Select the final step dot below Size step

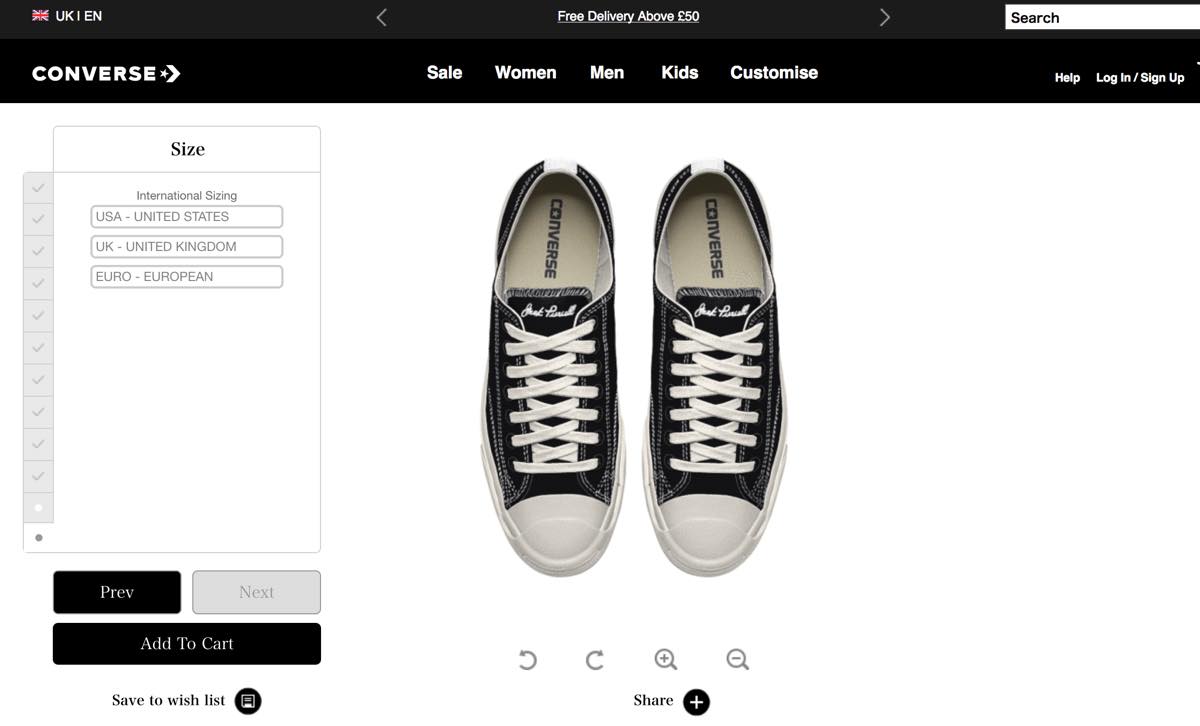point(39,538)
